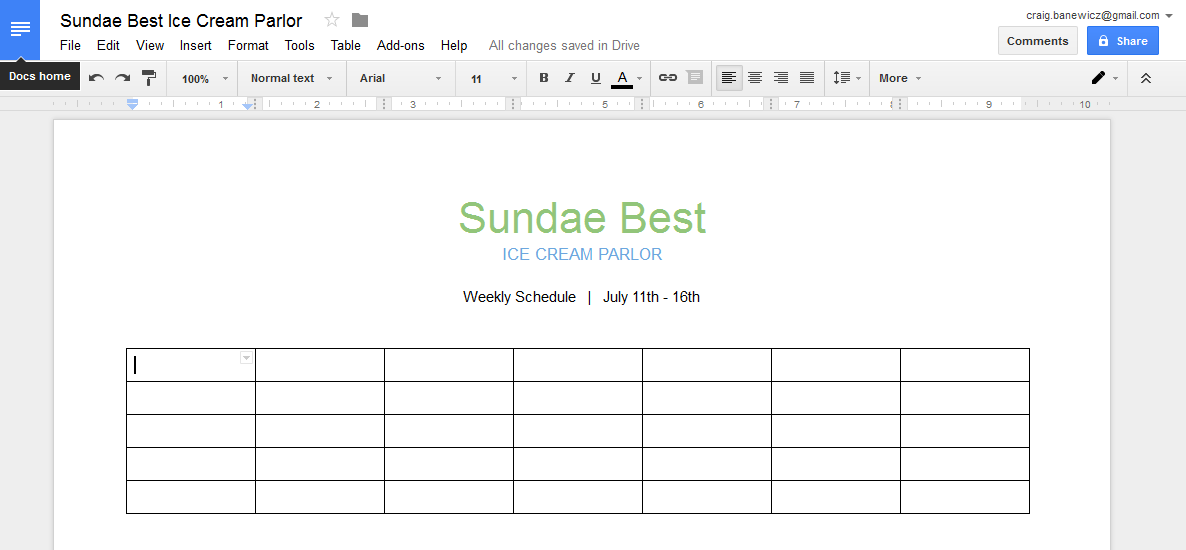The height and width of the screenshot is (550, 1186).
Task: Click the left indent marker on ruler
Action: click(132, 104)
